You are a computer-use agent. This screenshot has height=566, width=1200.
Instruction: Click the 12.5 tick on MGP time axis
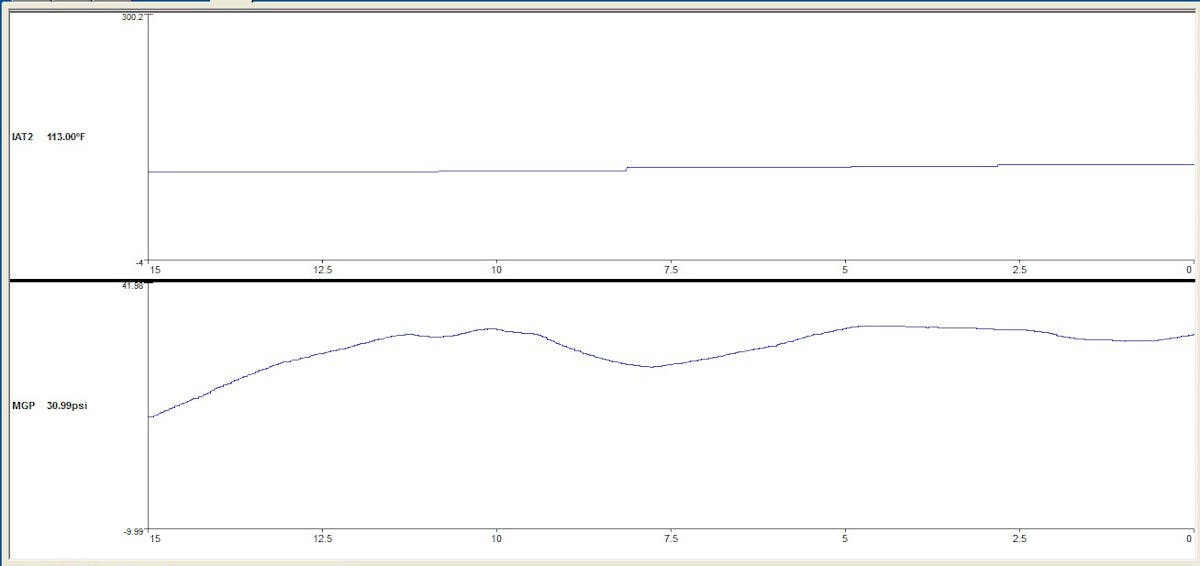323,539
